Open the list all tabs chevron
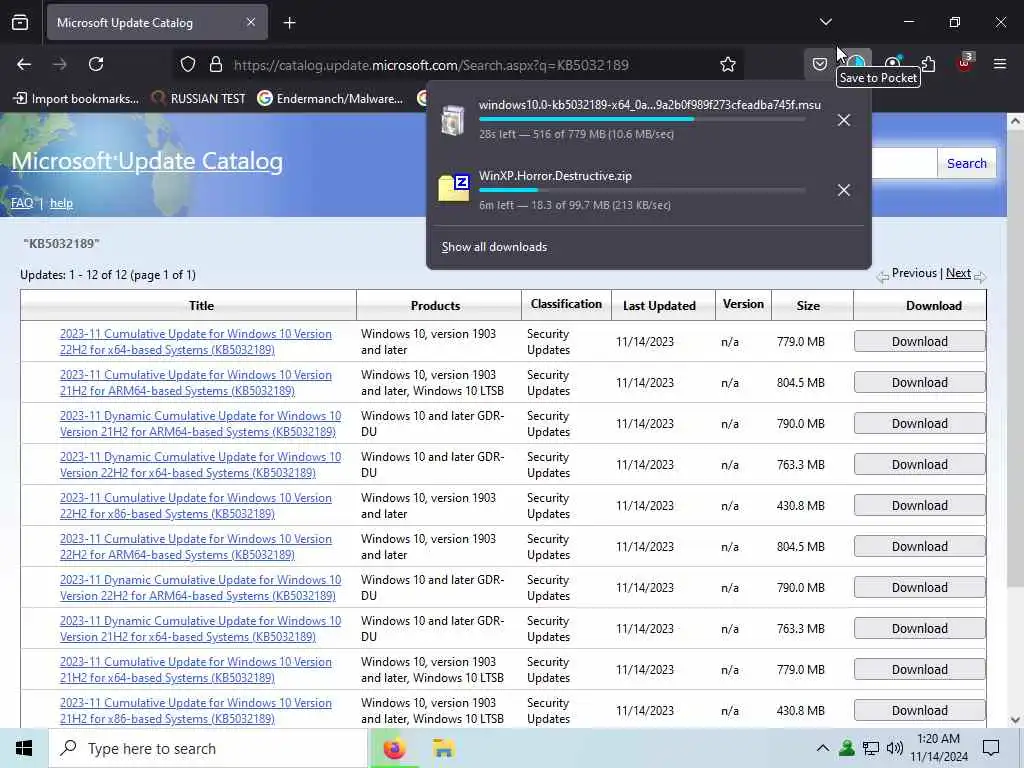1024x768 pixels. (825, 23)
